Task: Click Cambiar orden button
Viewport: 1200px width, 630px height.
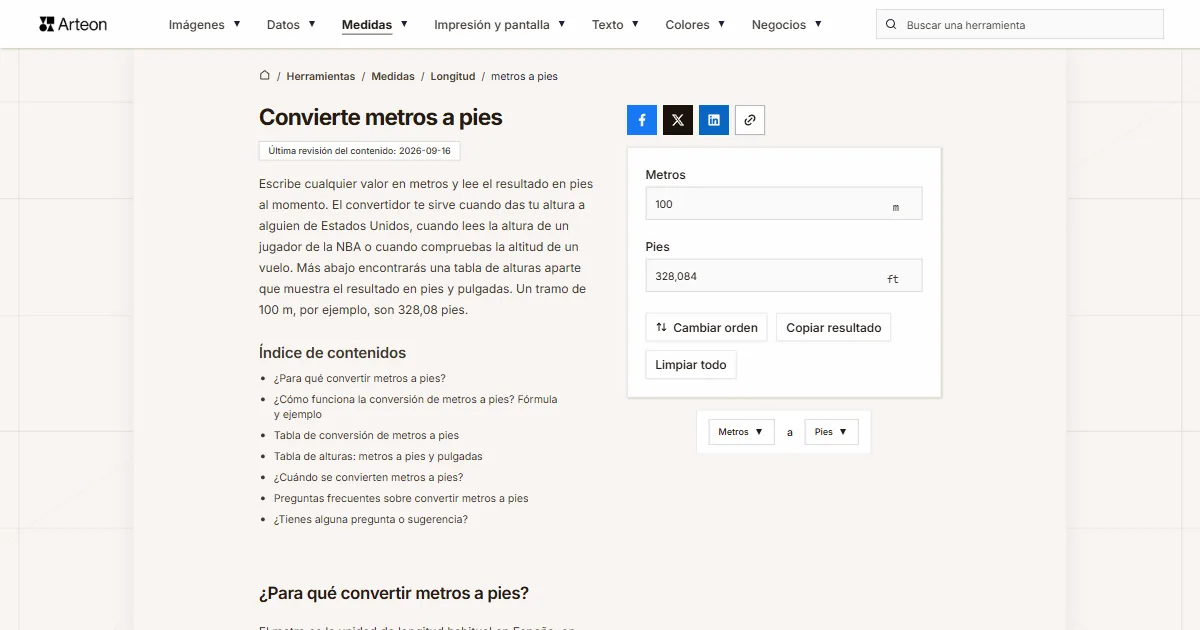Action: coord(706,328)
